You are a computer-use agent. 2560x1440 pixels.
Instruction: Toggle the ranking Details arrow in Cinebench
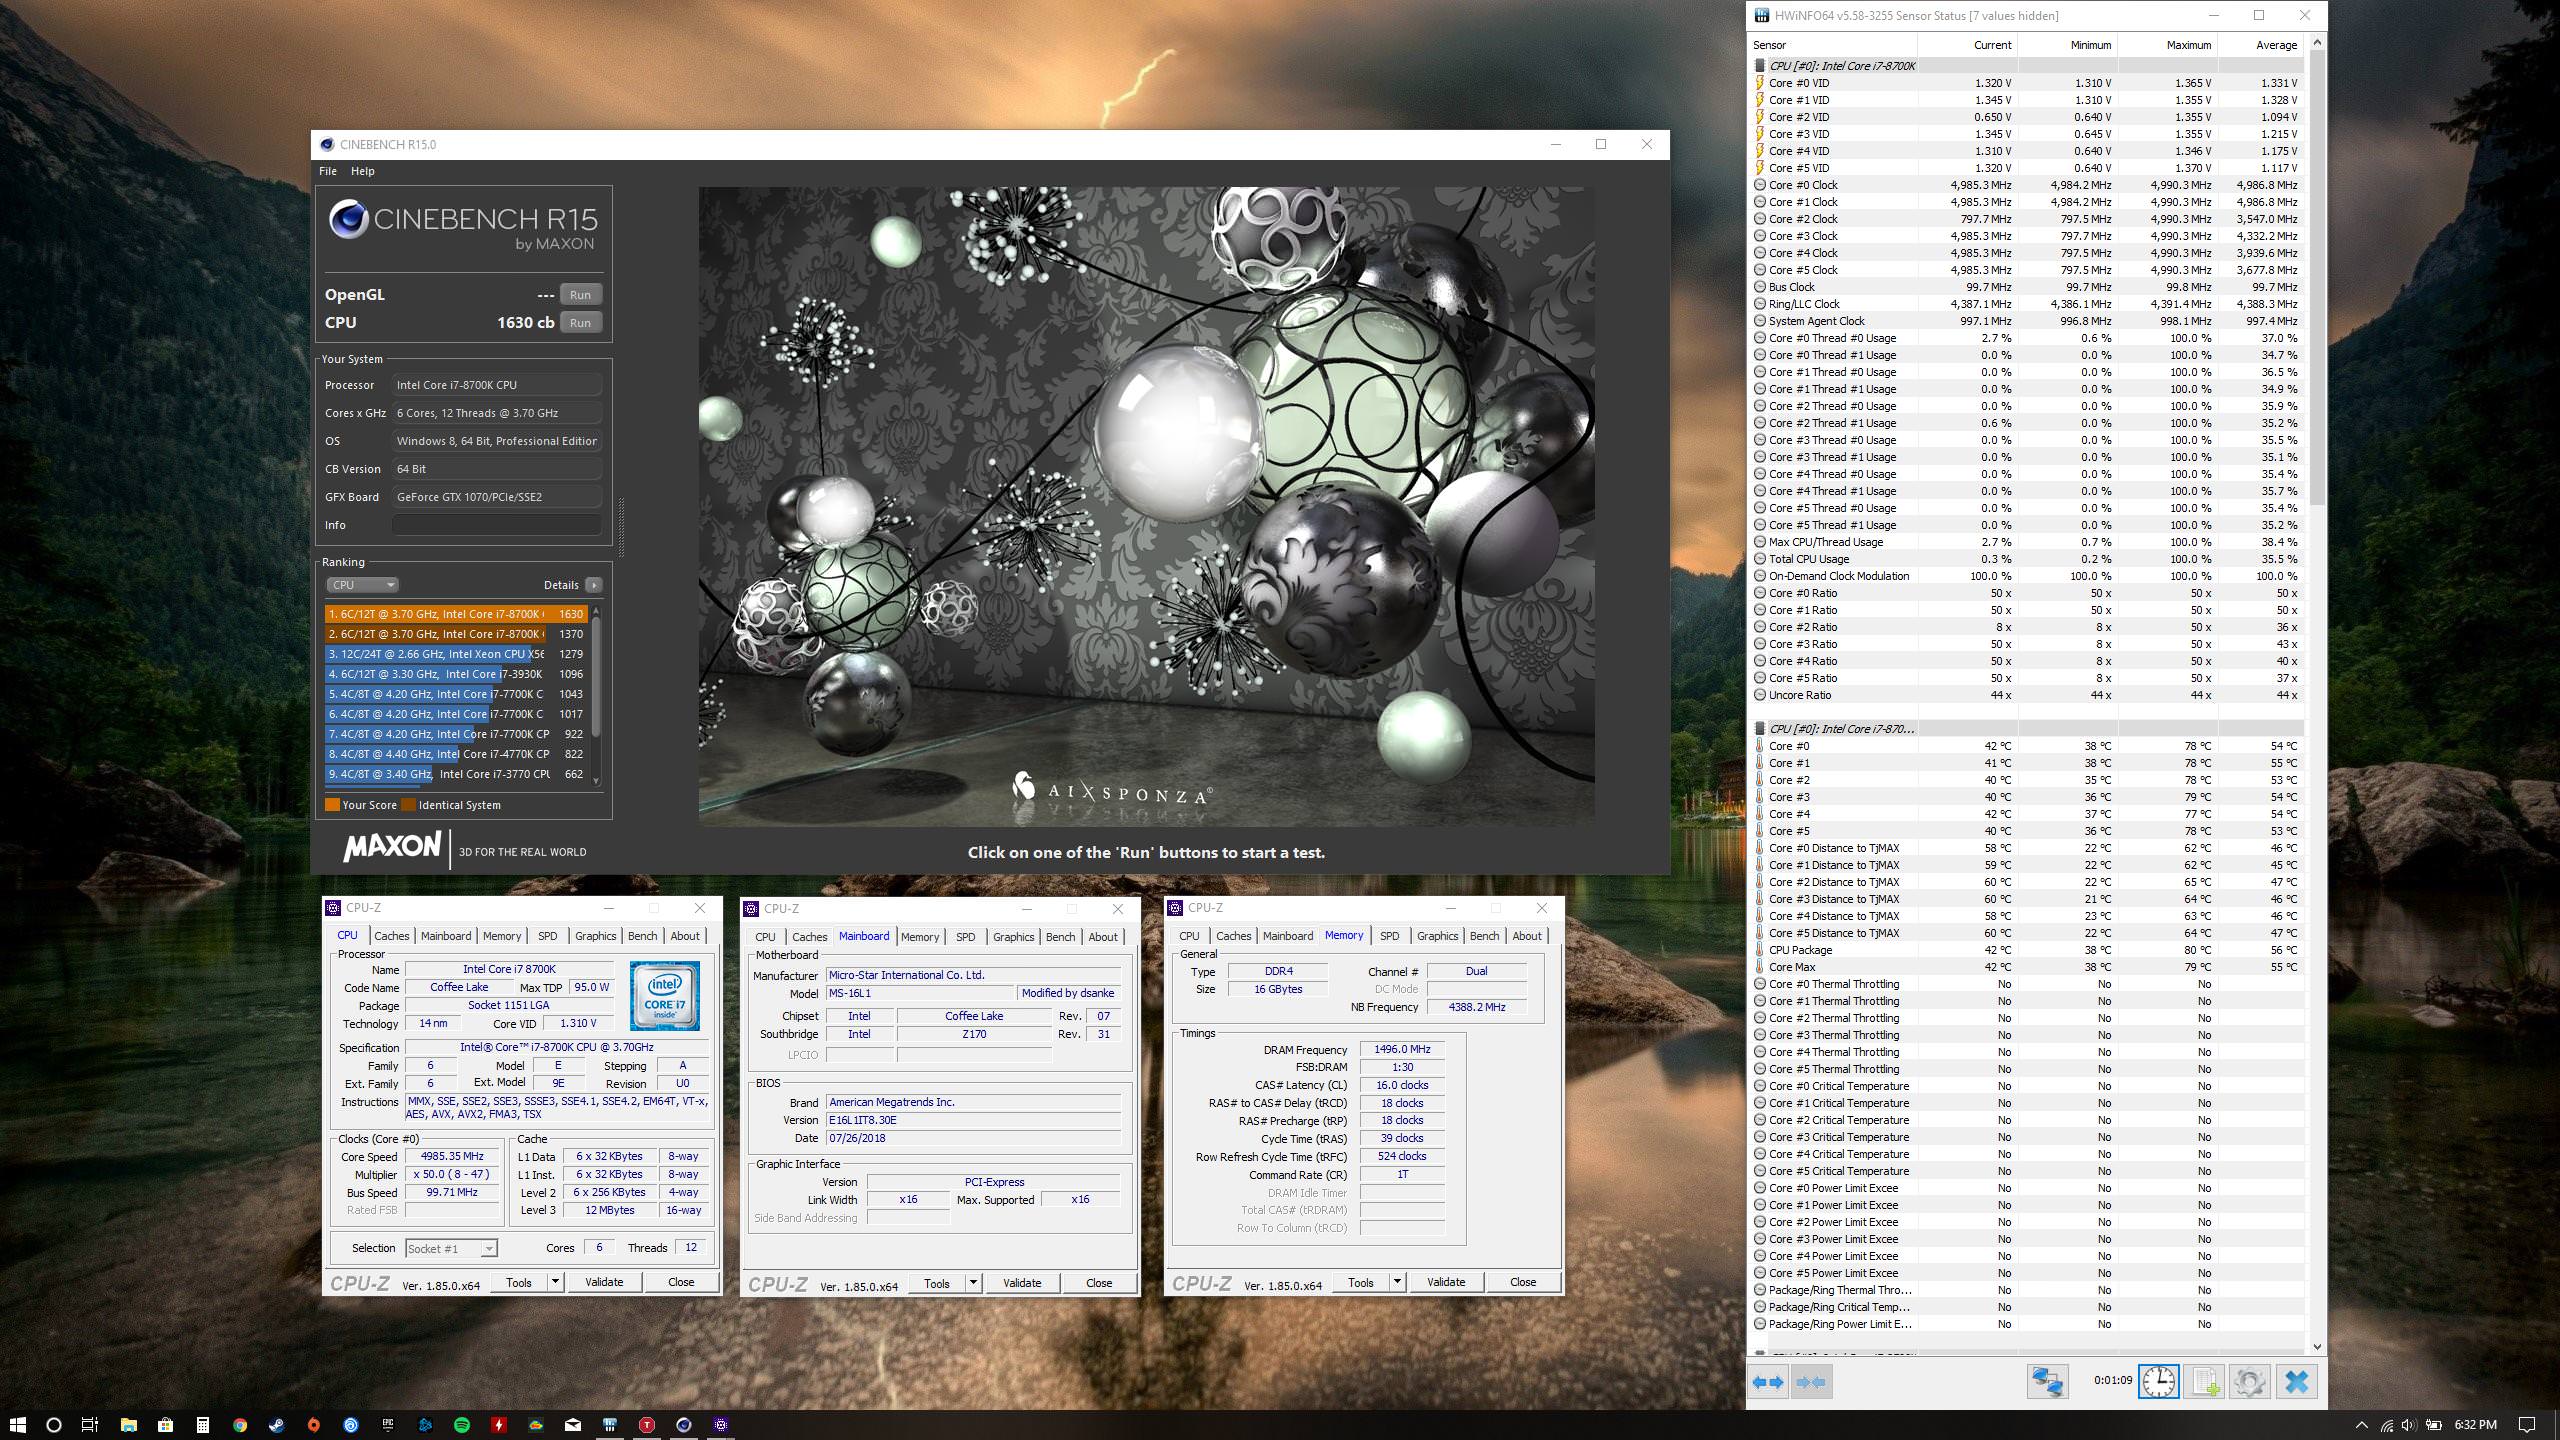click(x=594, y=585)
